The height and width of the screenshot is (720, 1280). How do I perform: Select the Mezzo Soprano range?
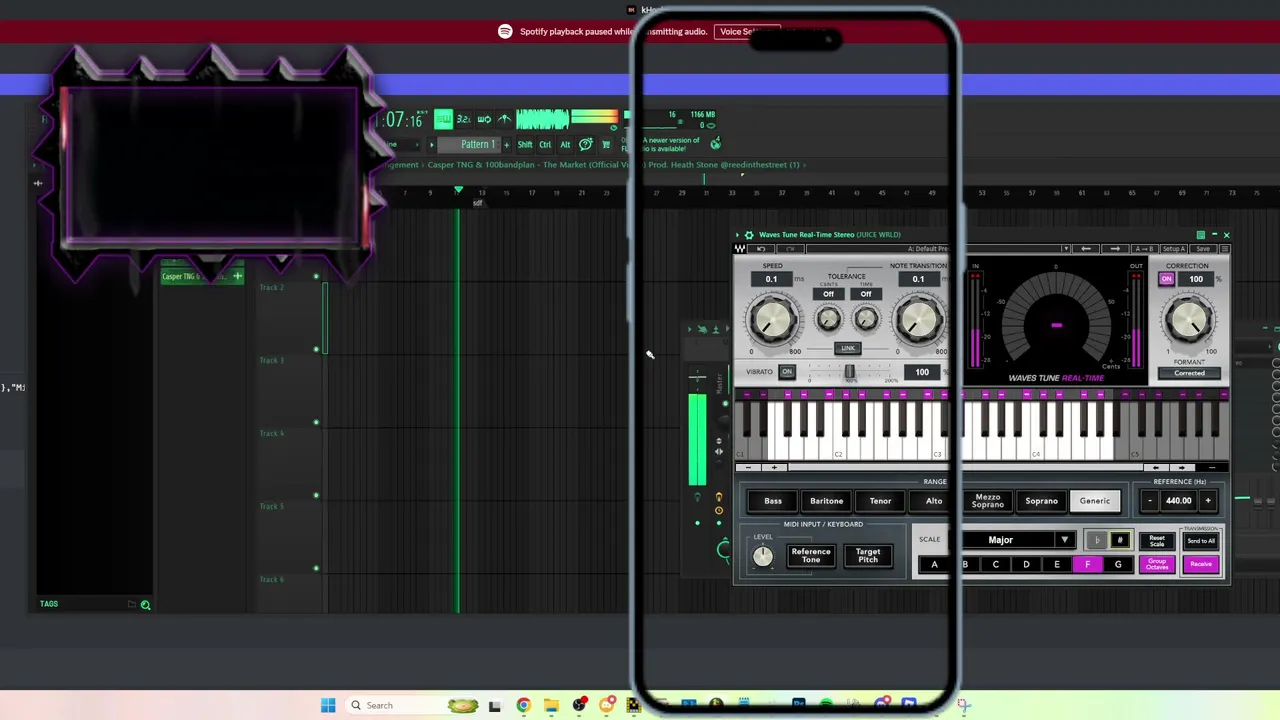coord(987,501)
